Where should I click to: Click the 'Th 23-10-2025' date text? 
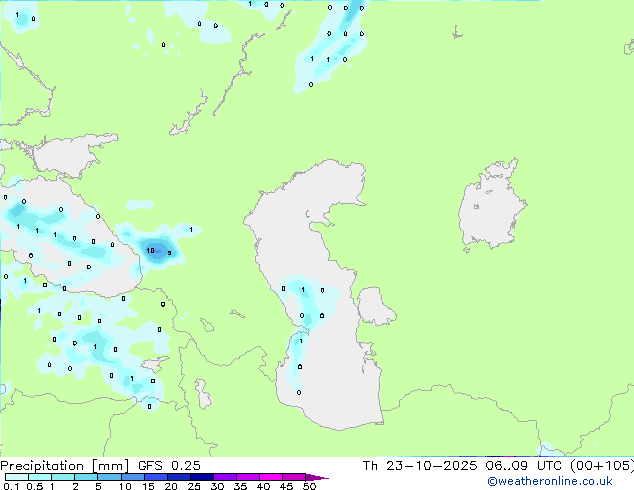[420, 466]
